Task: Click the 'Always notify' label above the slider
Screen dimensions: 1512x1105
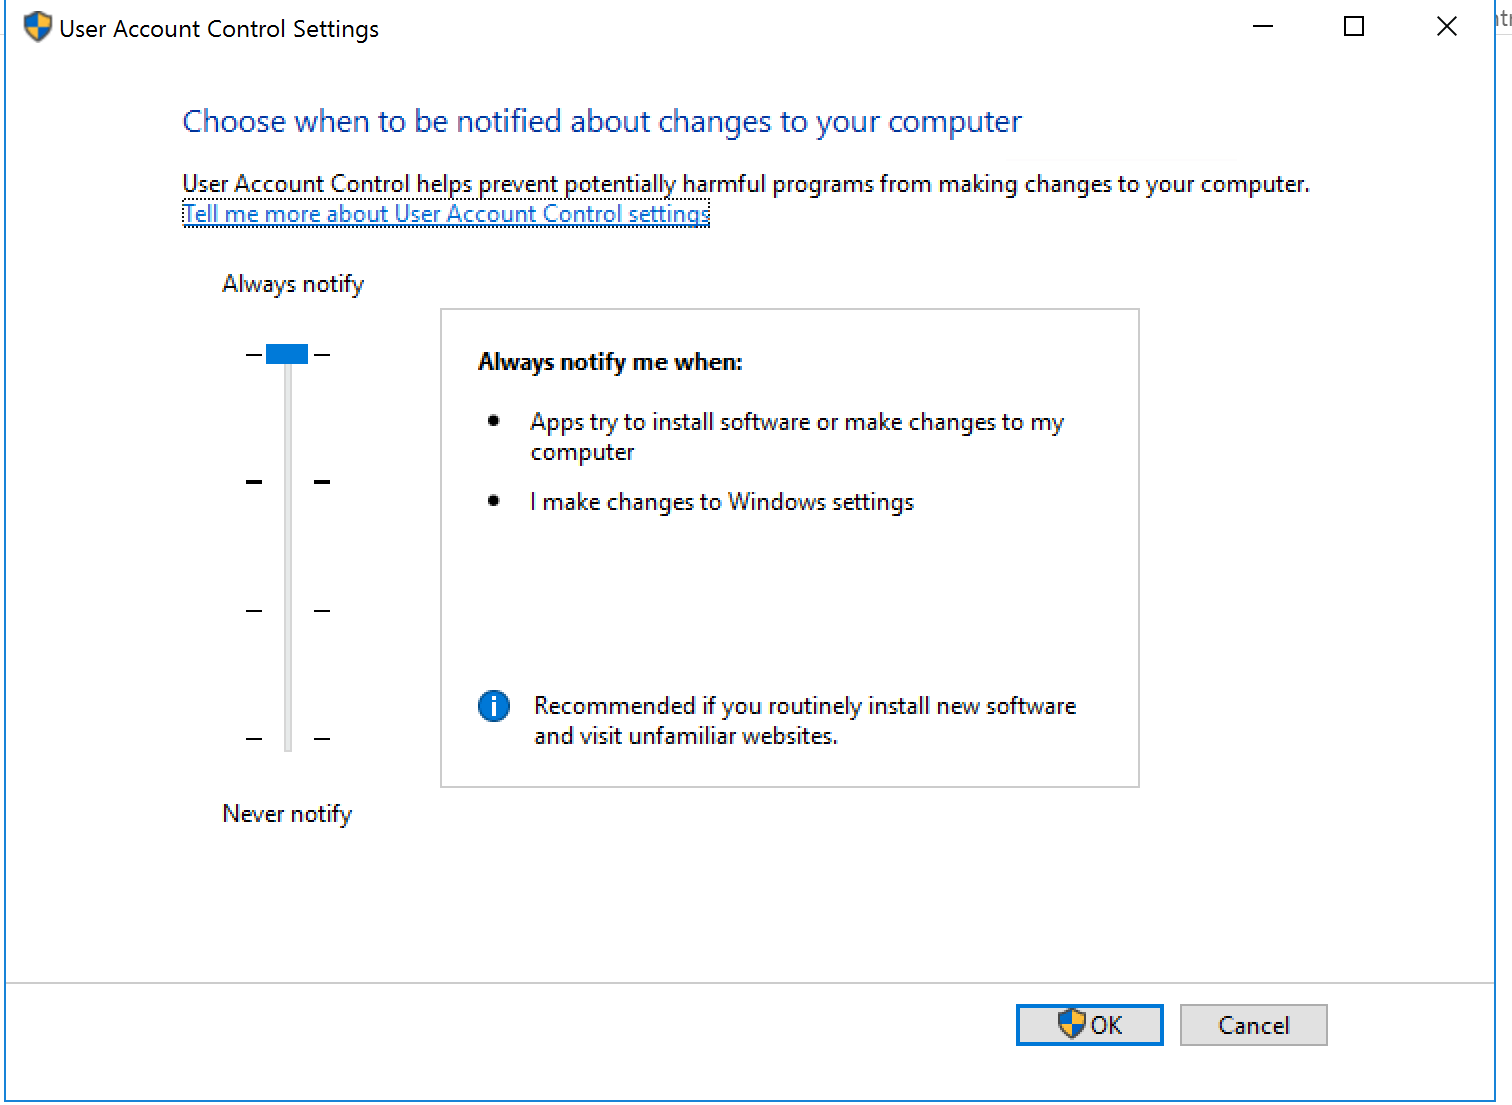Action: [292, 283]
